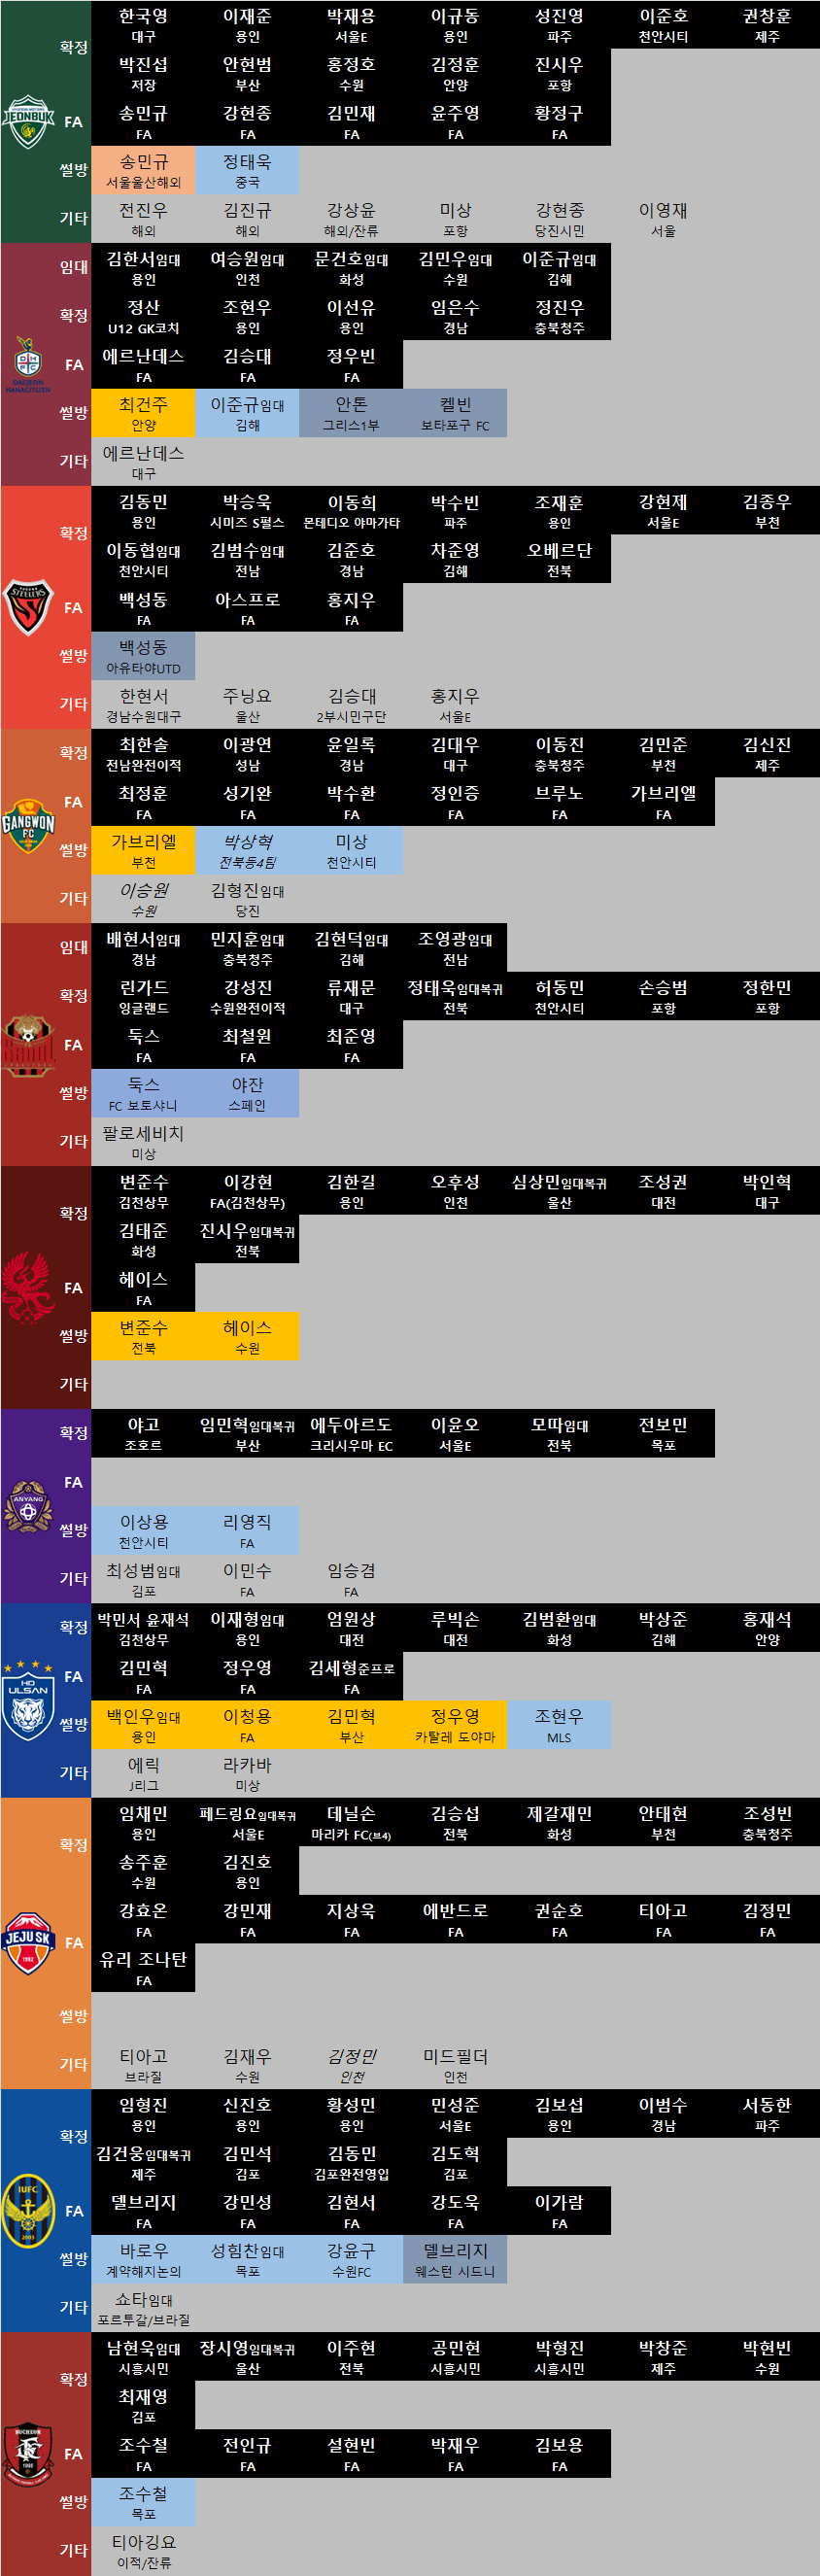
Task: Click the yellow 가브리엘 부천 cell
Action: coord(143,851)
